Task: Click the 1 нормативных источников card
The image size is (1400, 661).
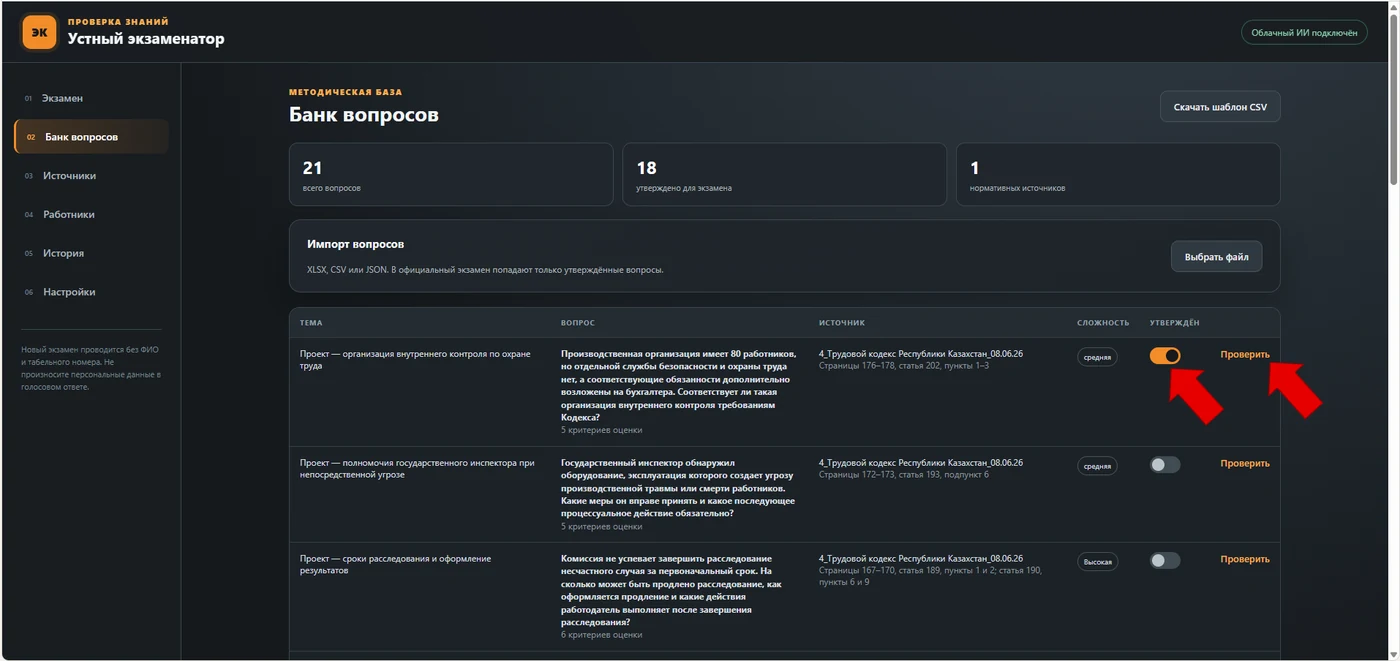Action: [x=1118, y=174]
